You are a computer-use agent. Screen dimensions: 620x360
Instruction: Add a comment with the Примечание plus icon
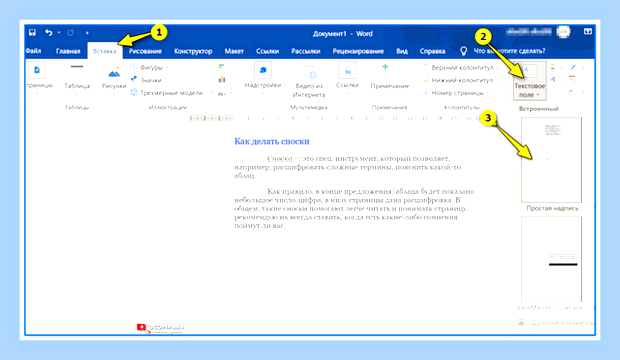click(x=385, y=67)
